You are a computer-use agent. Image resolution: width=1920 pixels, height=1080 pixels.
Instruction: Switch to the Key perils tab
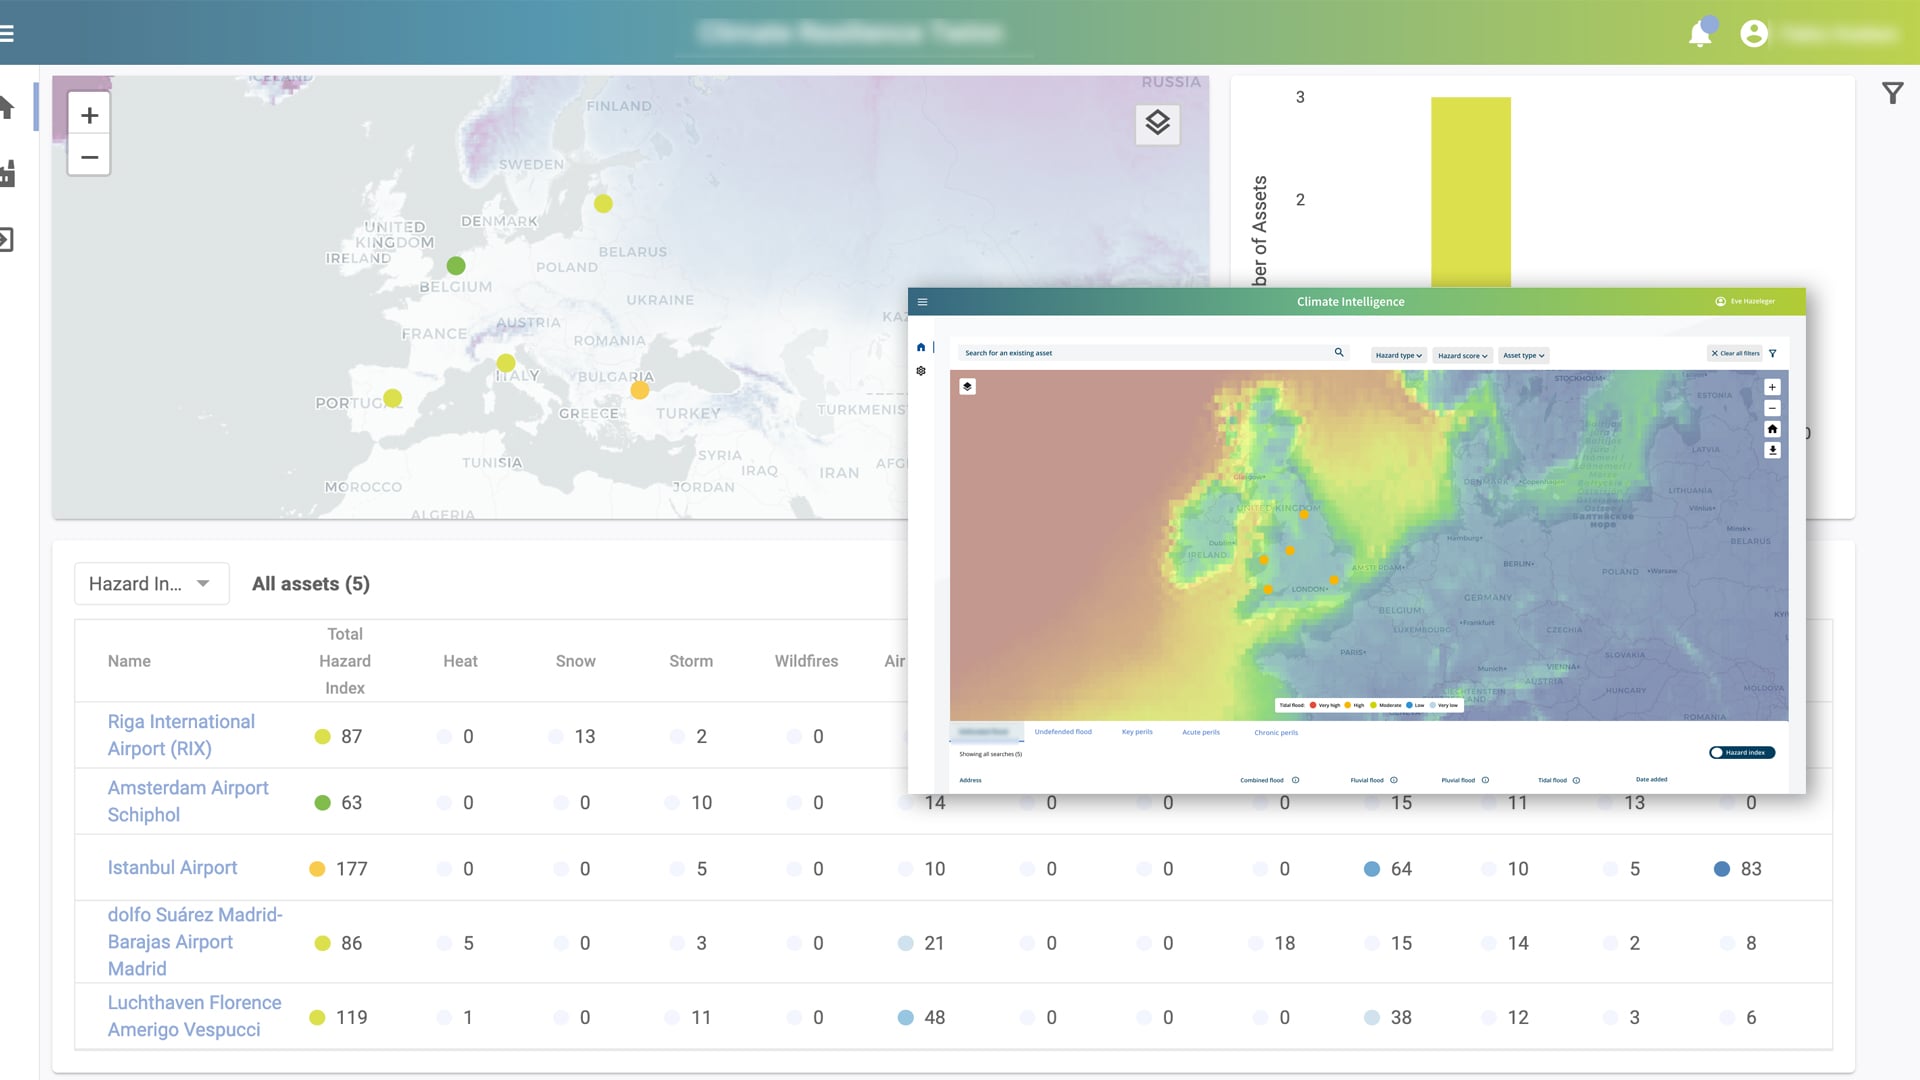point(1137,732)
